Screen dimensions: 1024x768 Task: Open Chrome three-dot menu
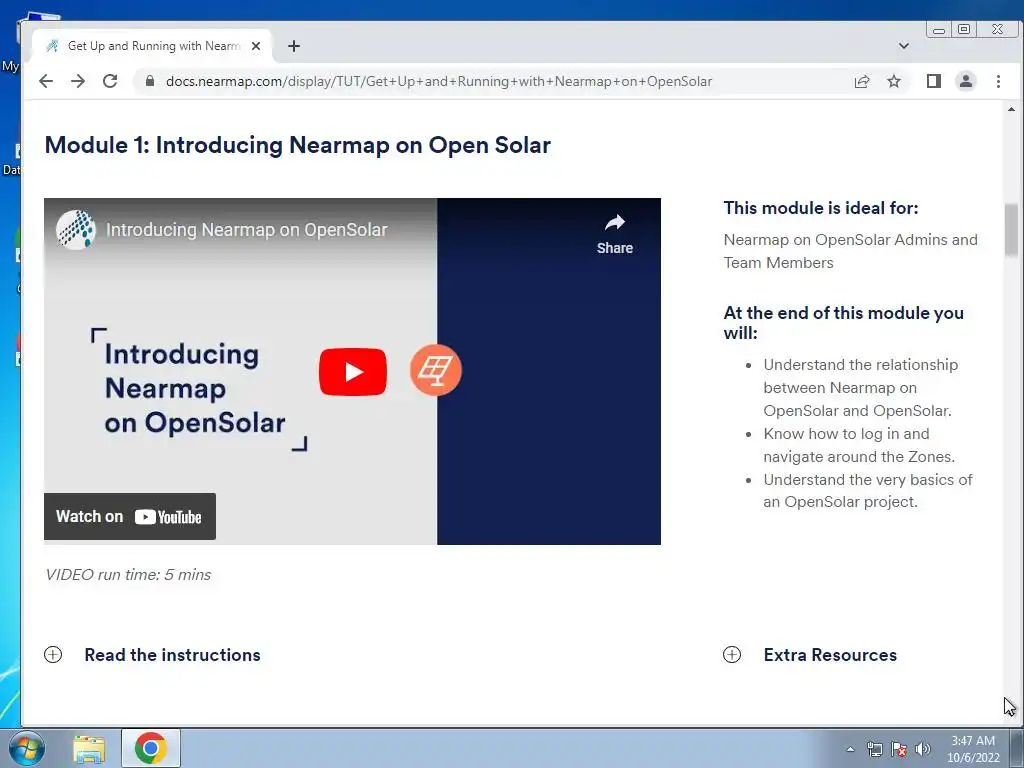pyautogui.click(x=998, y=81)
